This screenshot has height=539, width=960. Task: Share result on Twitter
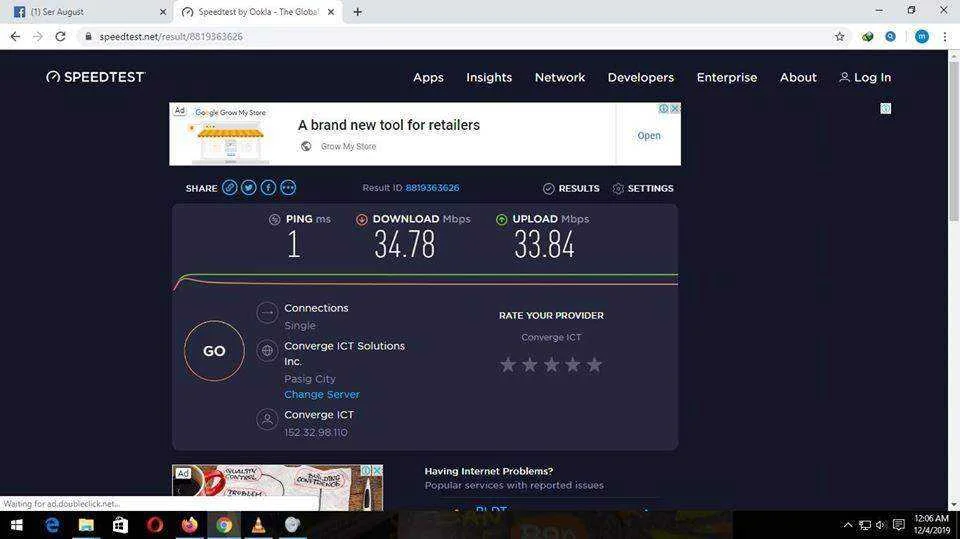[x=249, y=187]
